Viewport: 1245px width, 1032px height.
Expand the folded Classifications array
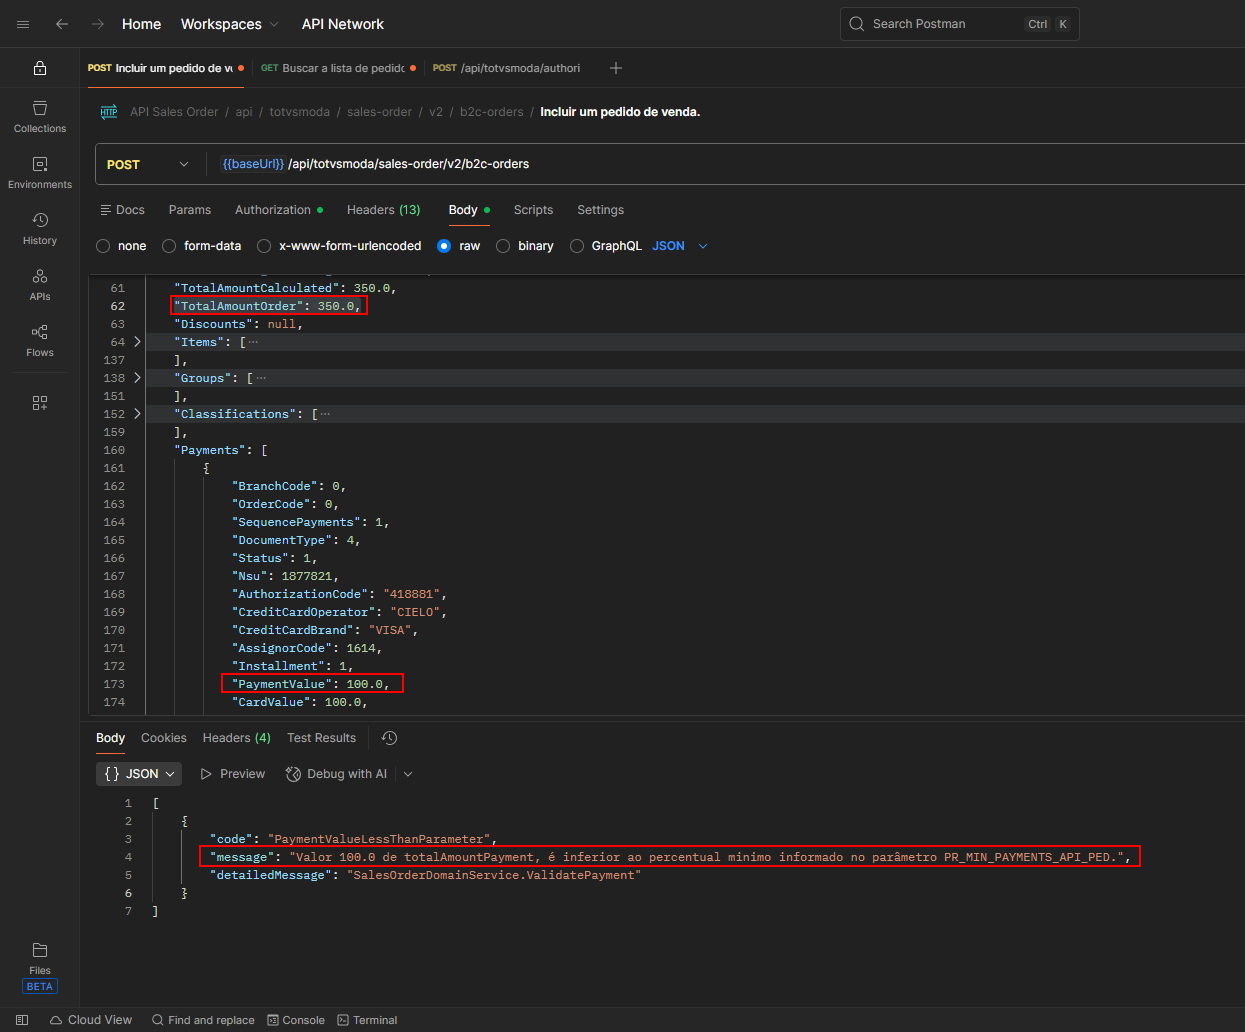[x=137, y=414]
